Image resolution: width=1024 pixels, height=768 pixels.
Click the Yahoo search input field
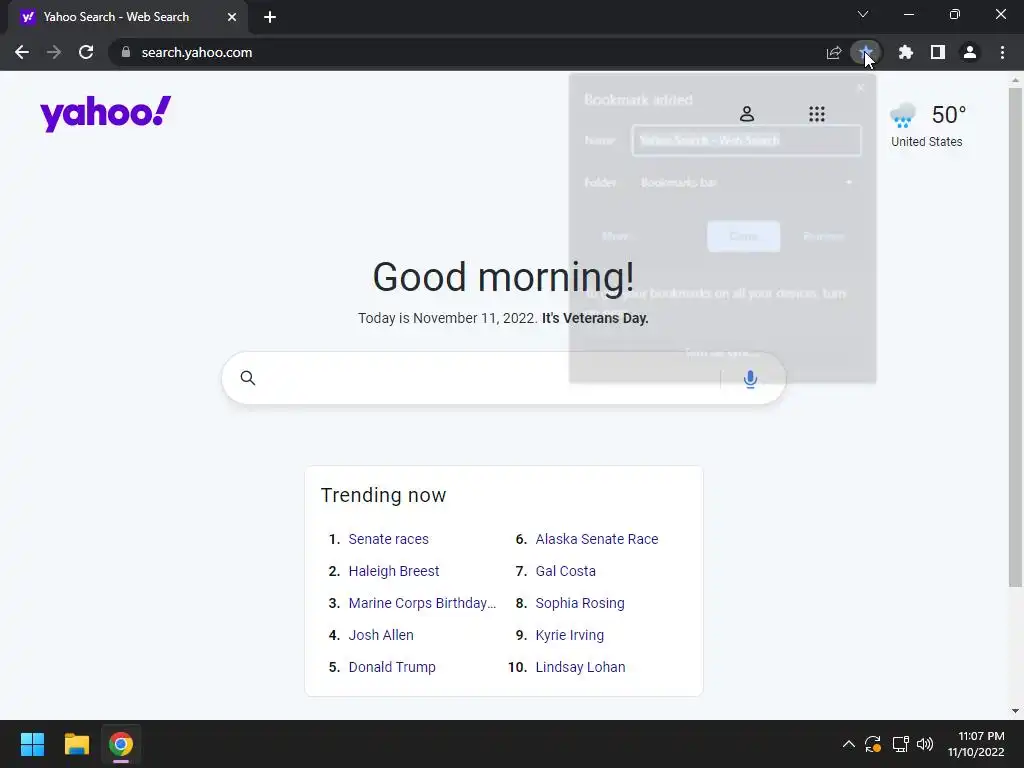[504, 378]
